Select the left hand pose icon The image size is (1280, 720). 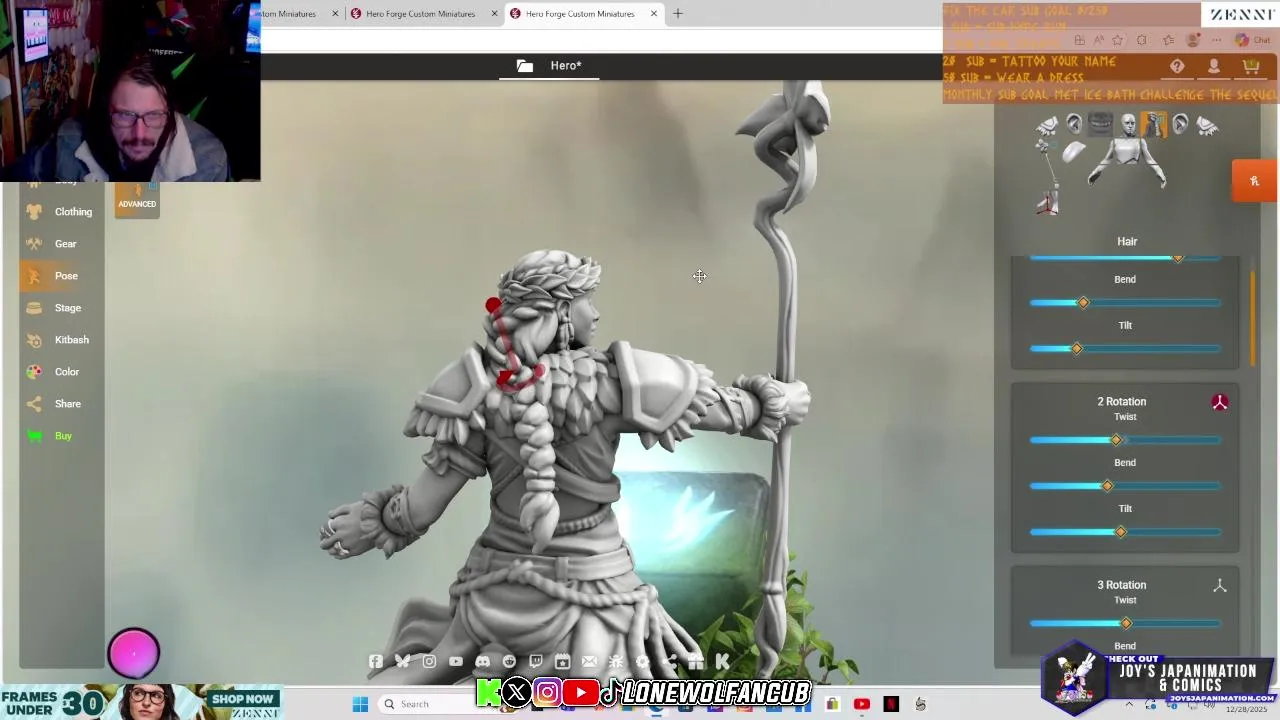tap(1046, 125)
